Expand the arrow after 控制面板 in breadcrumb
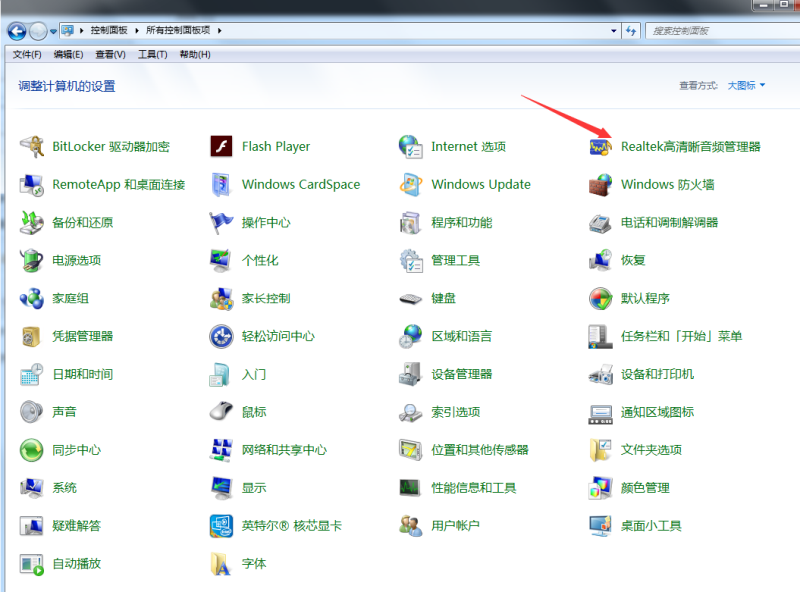 (x=137, y=31)
